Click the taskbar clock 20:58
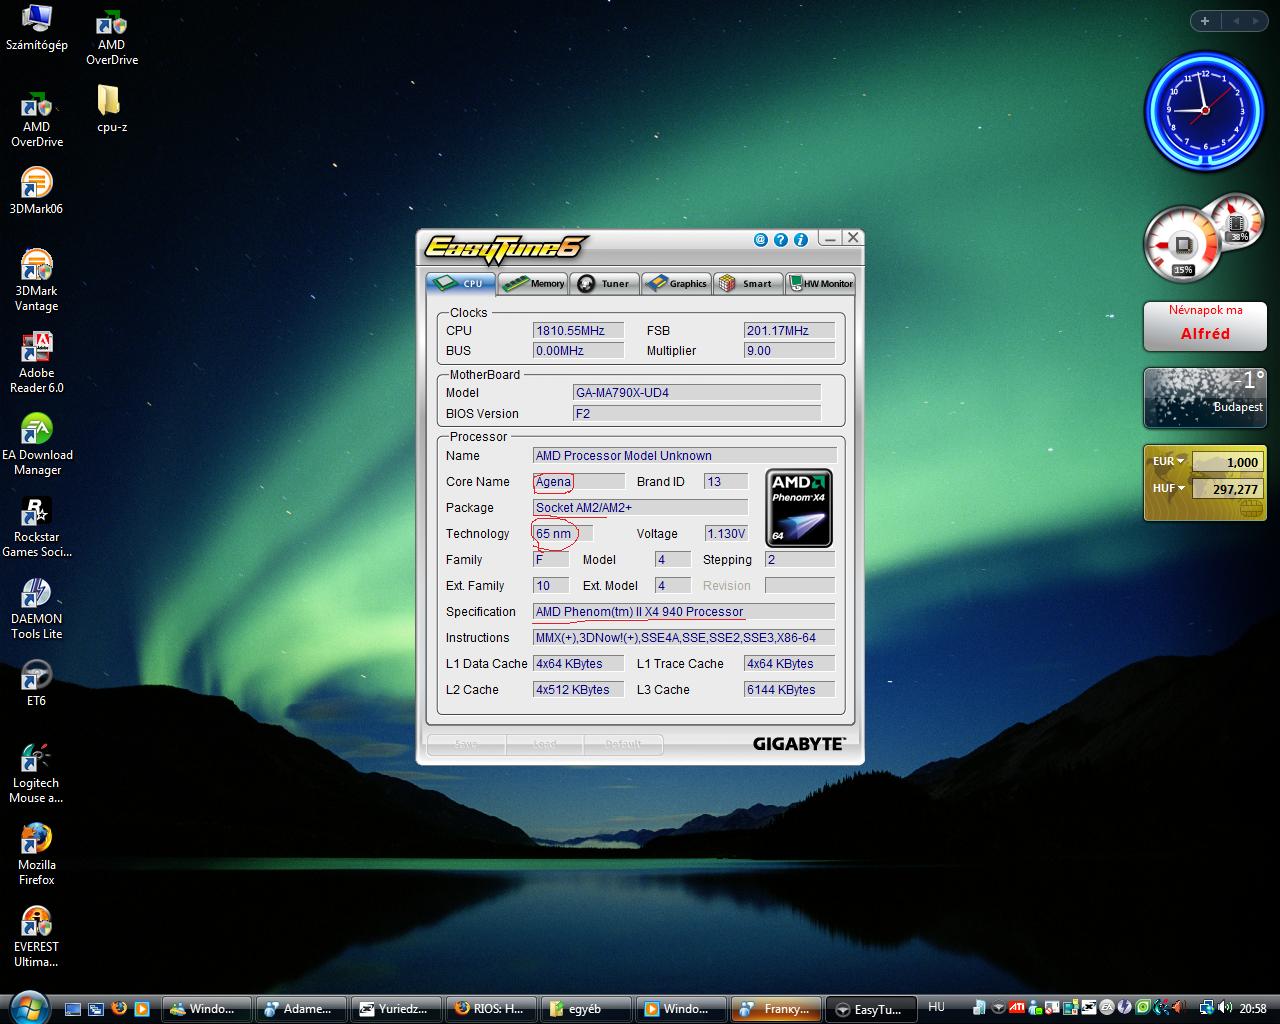The image size is (1280, 1024). click(1252, 1008)
